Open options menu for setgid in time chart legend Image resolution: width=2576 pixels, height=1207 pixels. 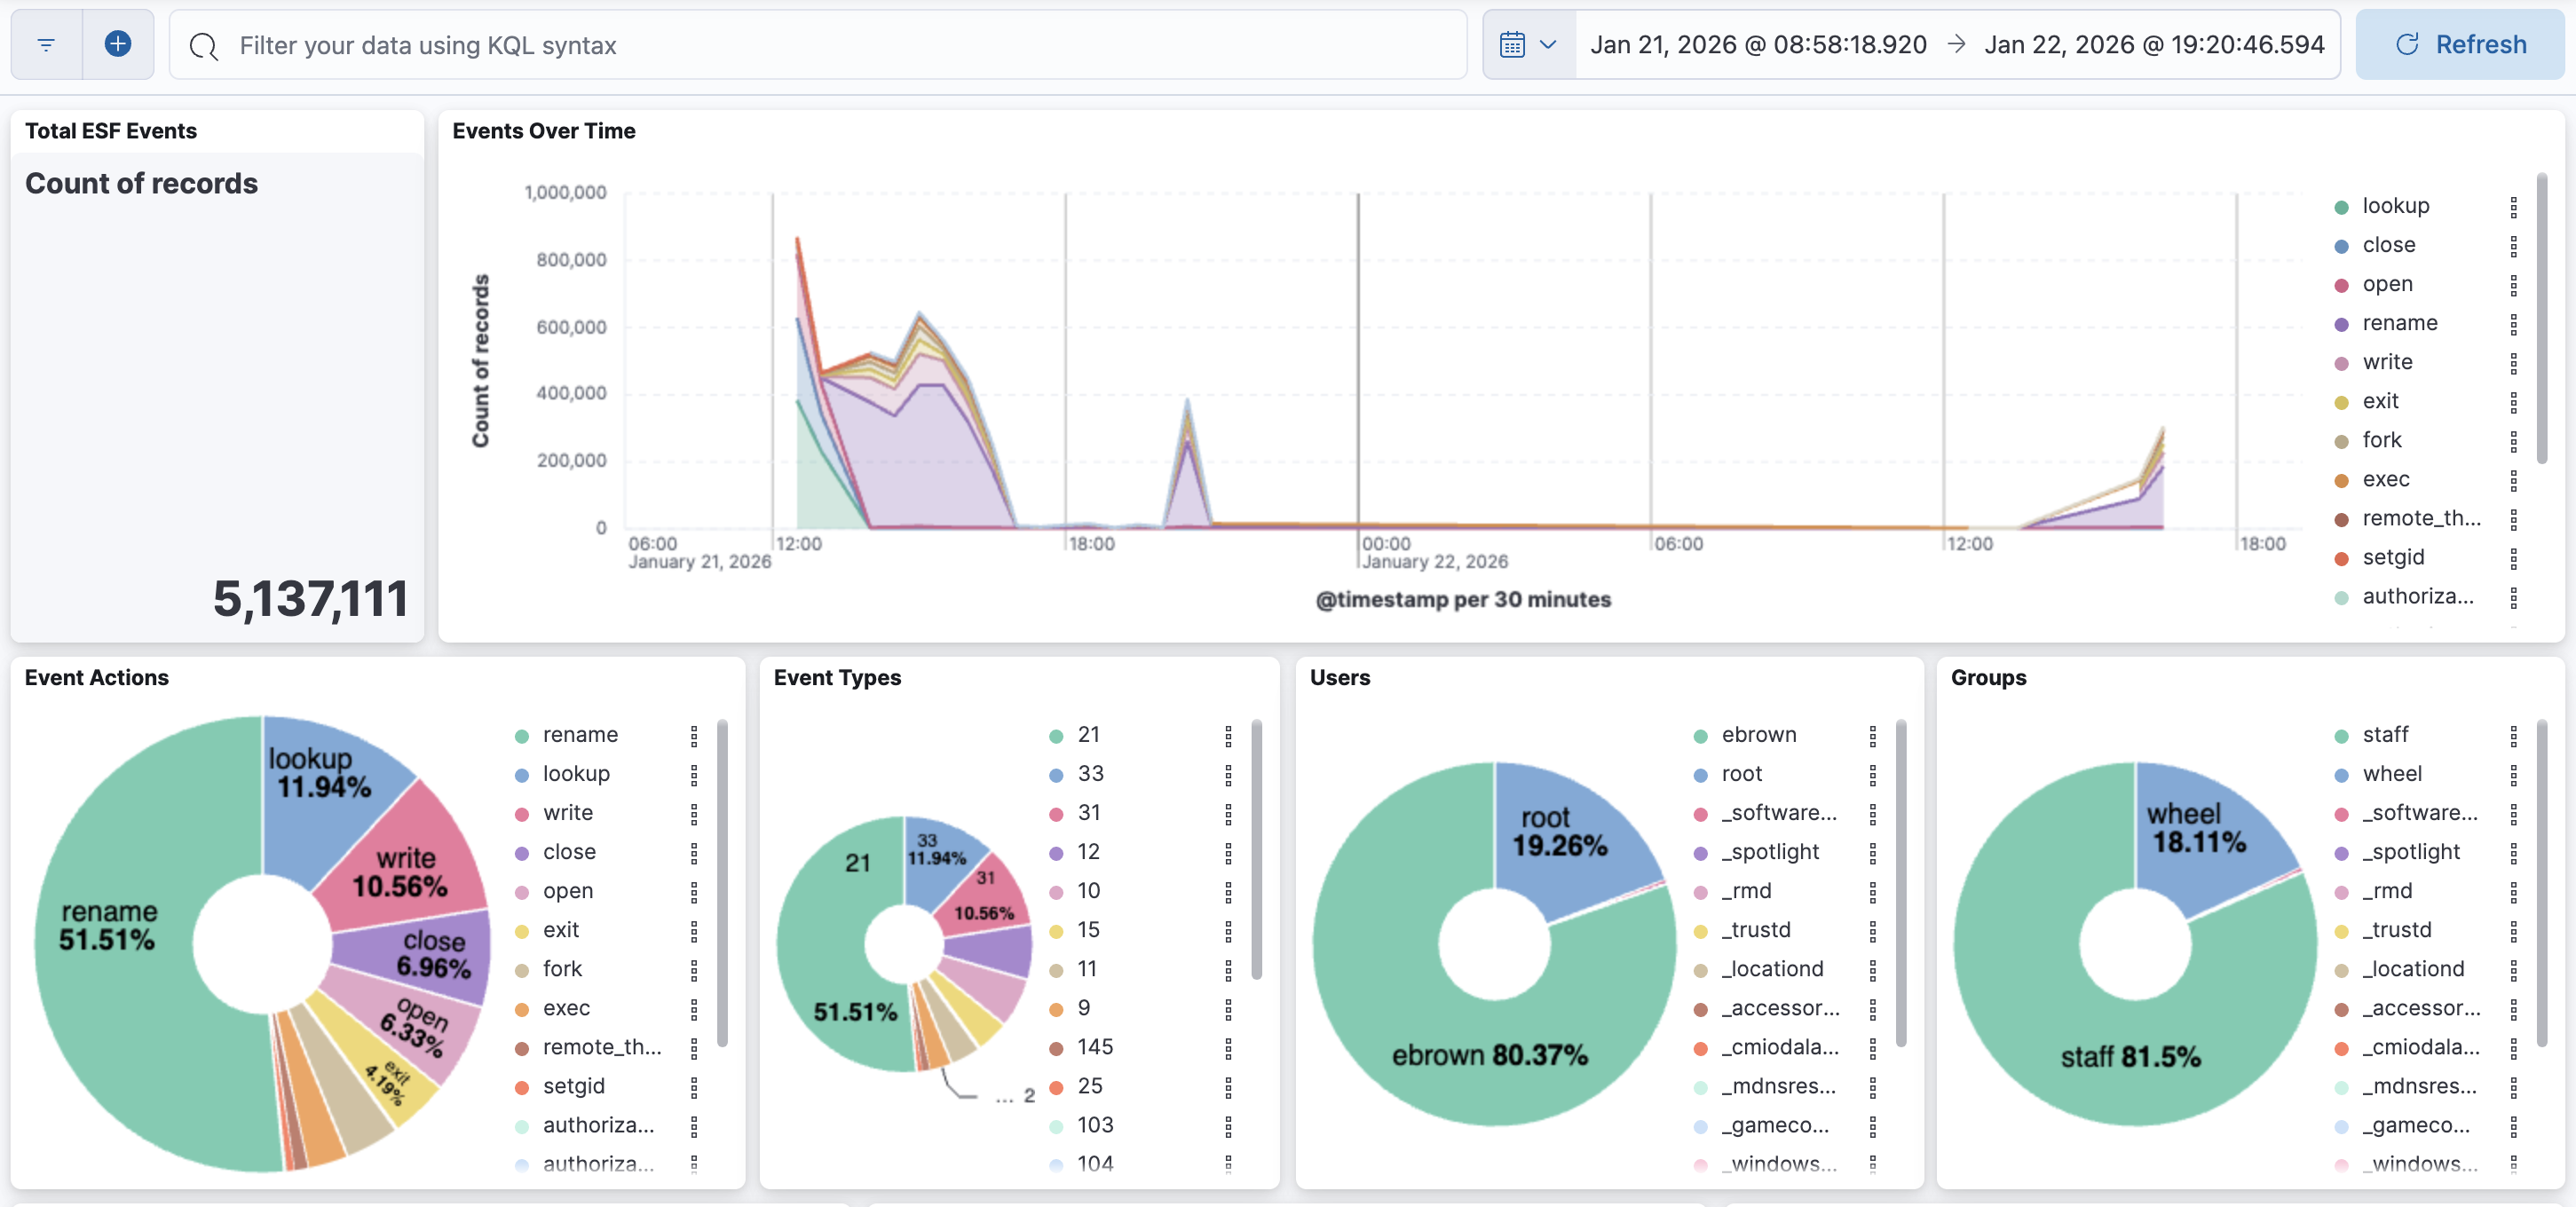coord(2513,558)
